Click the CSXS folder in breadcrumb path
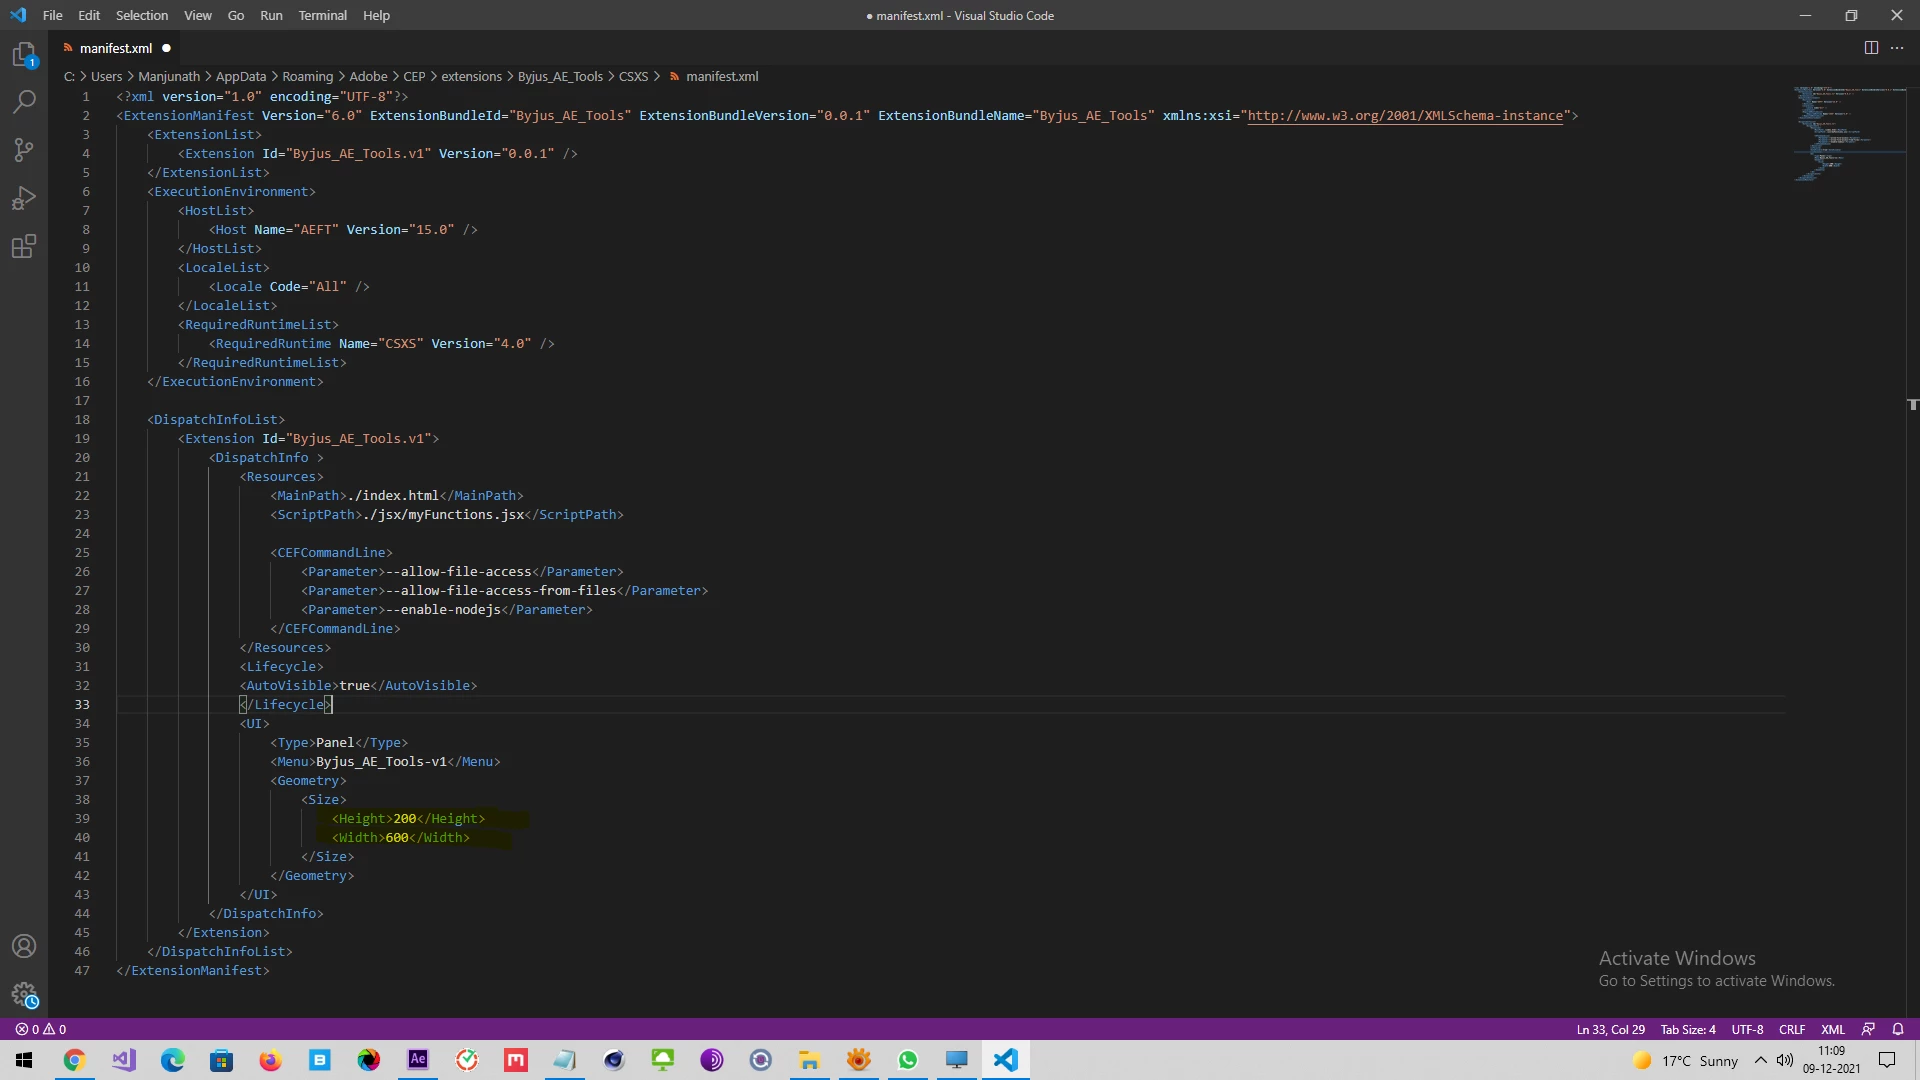Viewport: 1920px width, 1080px height. (633, 76)
